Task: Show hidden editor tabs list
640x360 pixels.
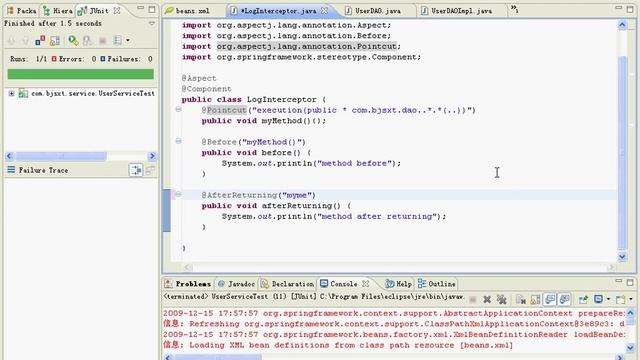Action: point(514,9)
